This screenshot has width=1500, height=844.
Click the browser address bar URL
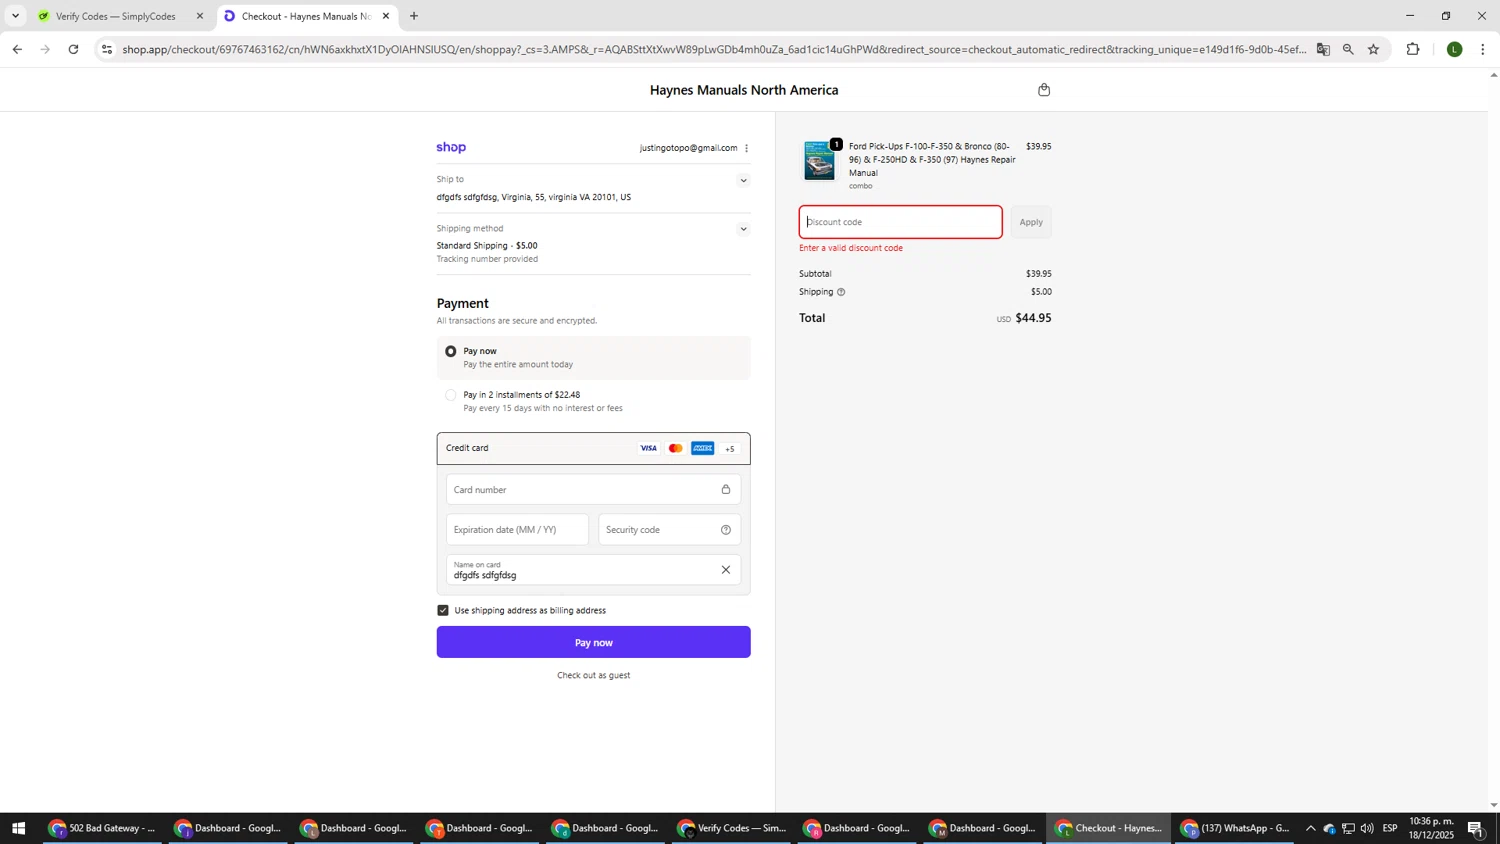tap(714, 49)
